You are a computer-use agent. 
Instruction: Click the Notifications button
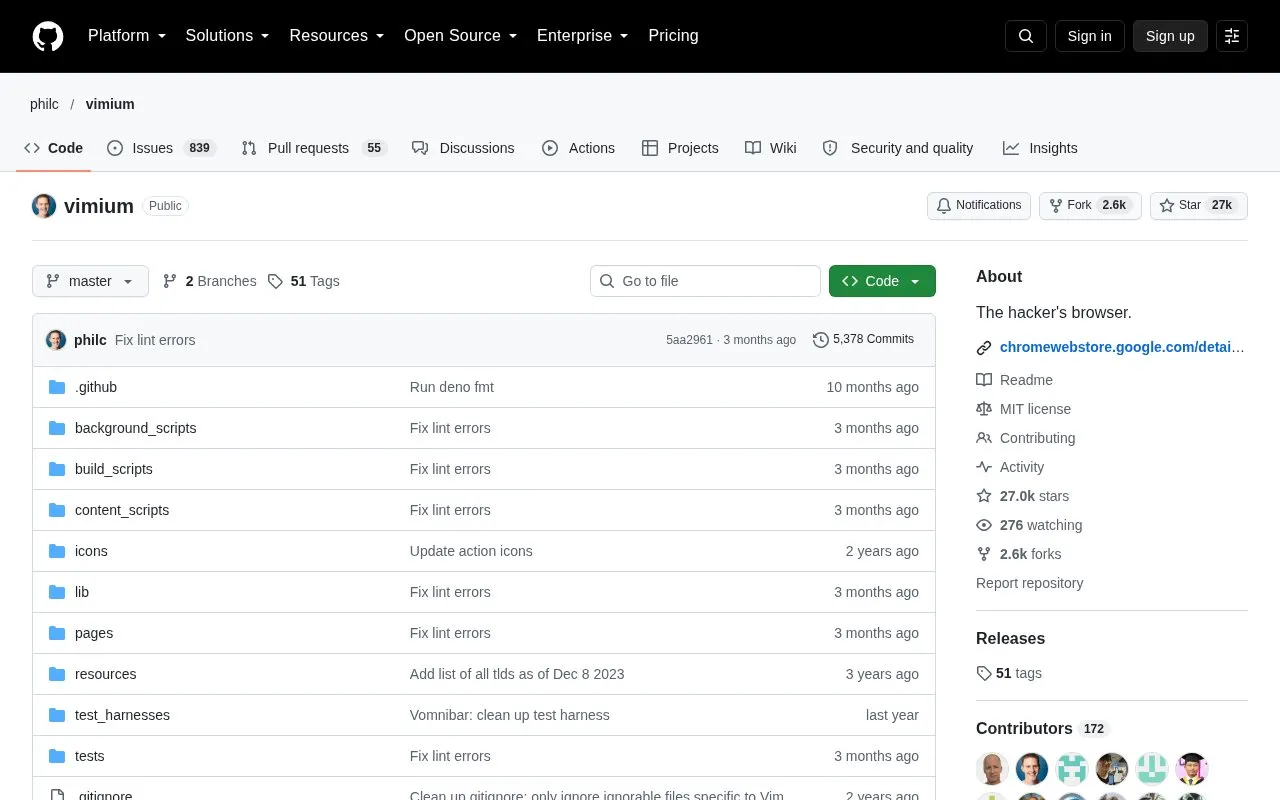tap(979, 206)
